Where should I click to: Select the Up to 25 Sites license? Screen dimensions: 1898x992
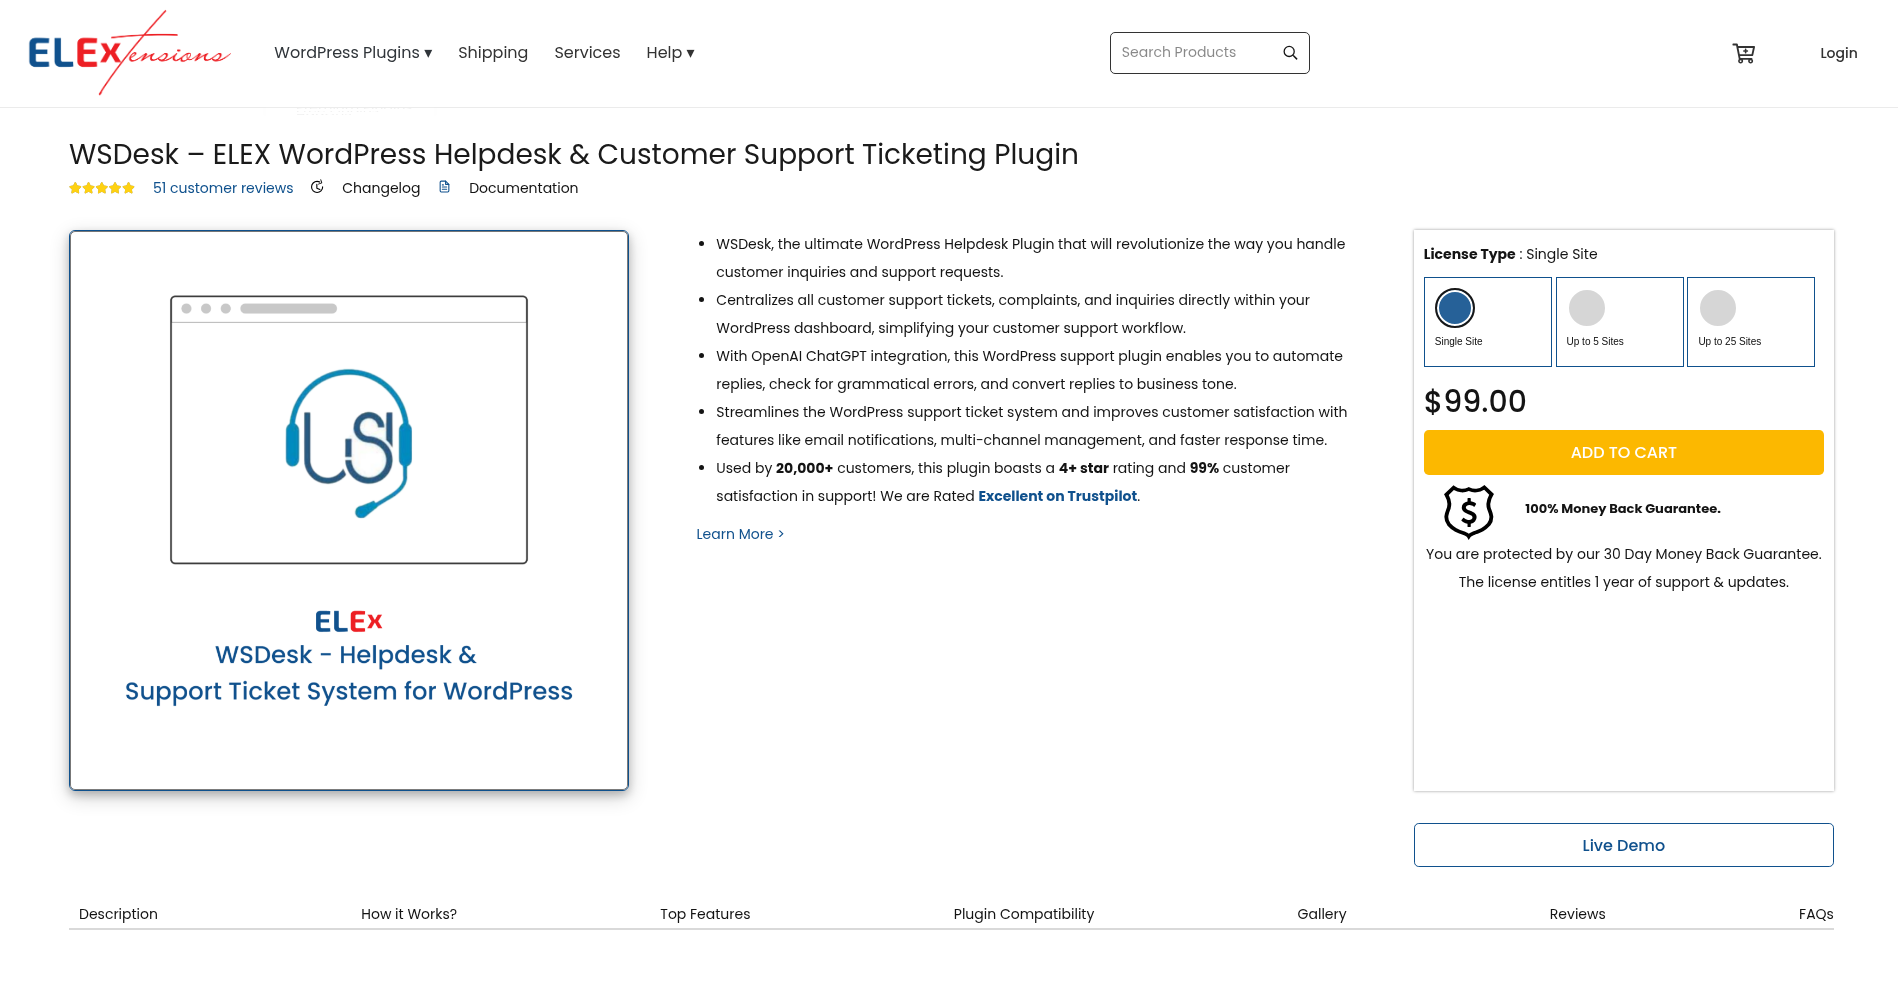click(x=1750, y=321)
